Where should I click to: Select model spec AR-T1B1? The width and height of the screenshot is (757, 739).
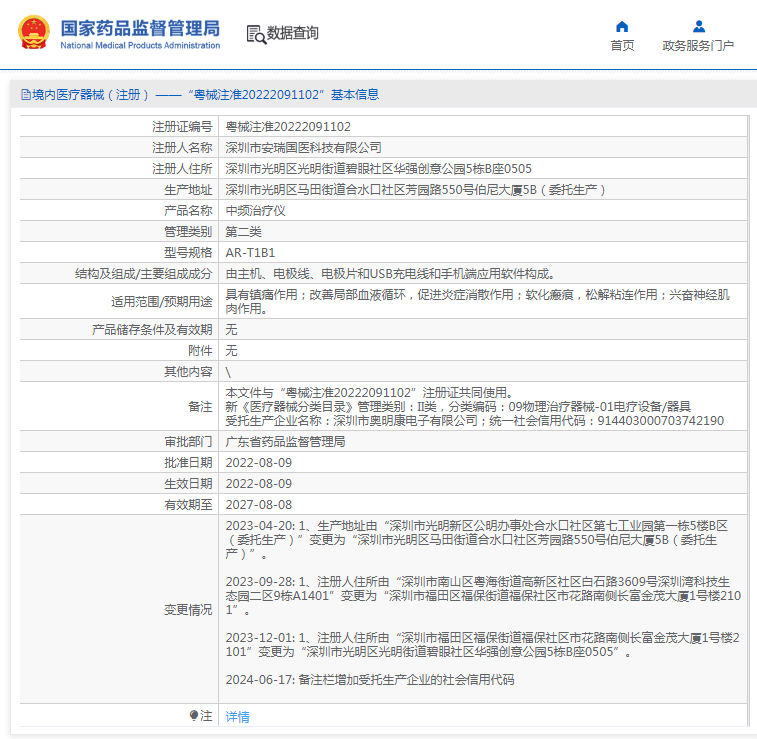pos(250,252)
